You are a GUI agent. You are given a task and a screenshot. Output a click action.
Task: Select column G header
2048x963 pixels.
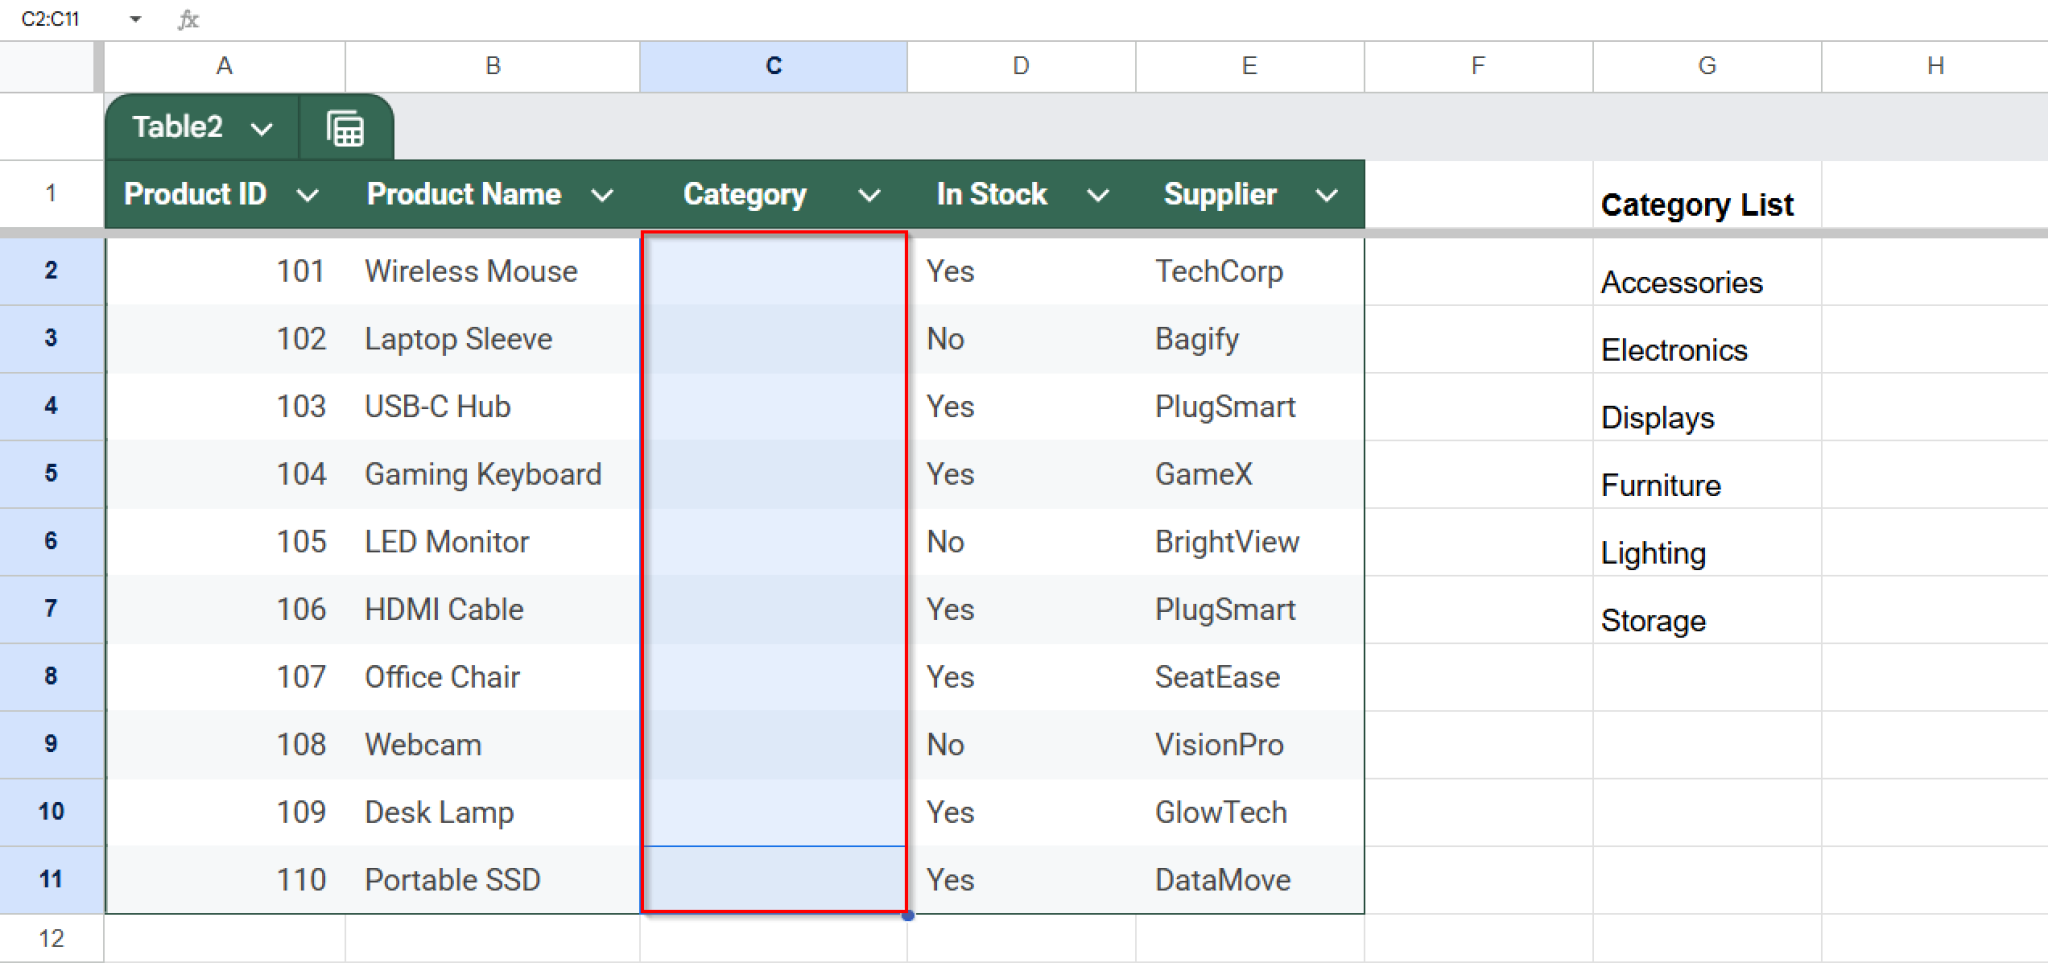point(1707,66)
